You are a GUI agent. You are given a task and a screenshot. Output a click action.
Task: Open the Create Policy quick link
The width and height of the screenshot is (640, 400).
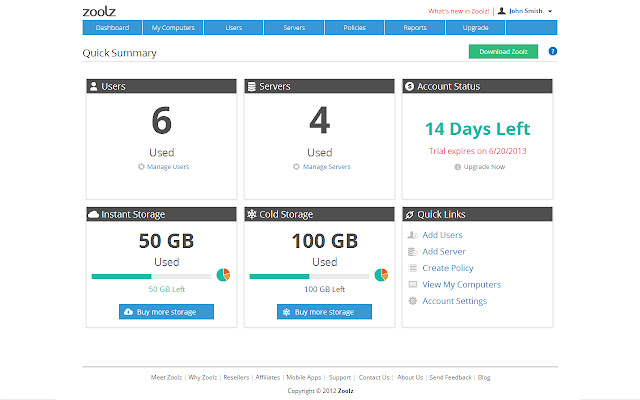[x=448, y=268]
